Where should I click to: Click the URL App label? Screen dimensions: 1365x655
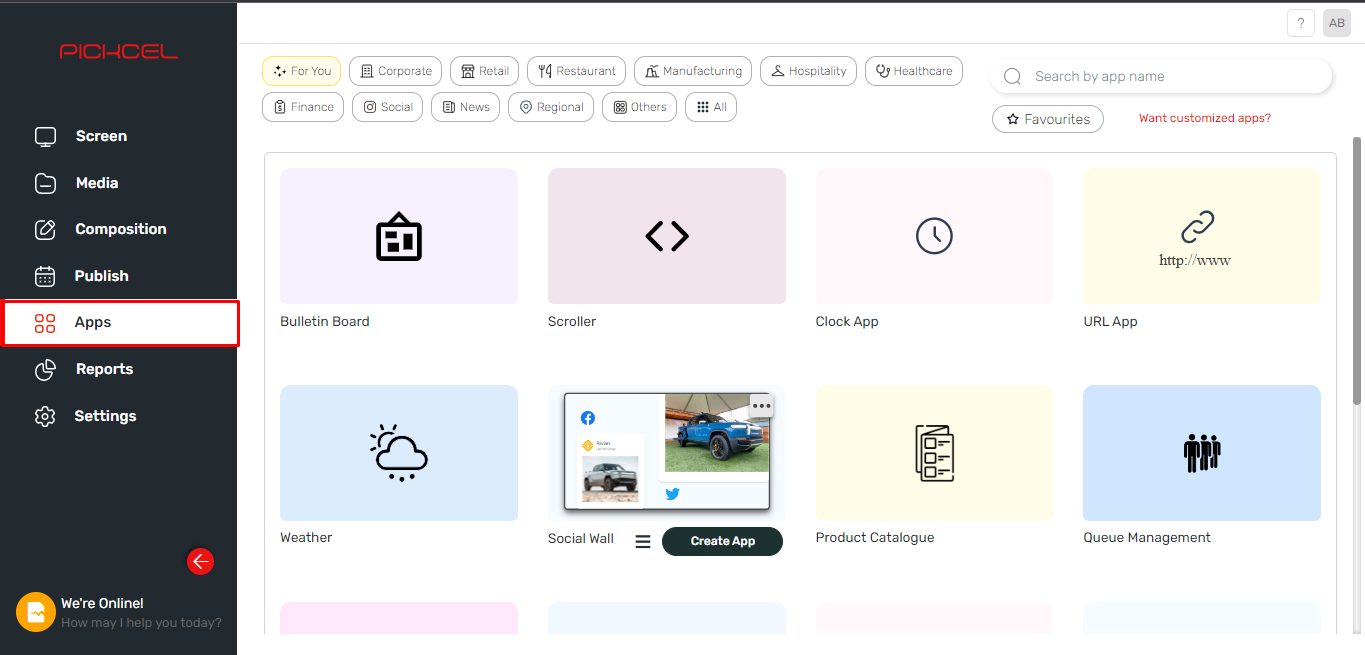pyautogui.click(x=1110, y=322)
